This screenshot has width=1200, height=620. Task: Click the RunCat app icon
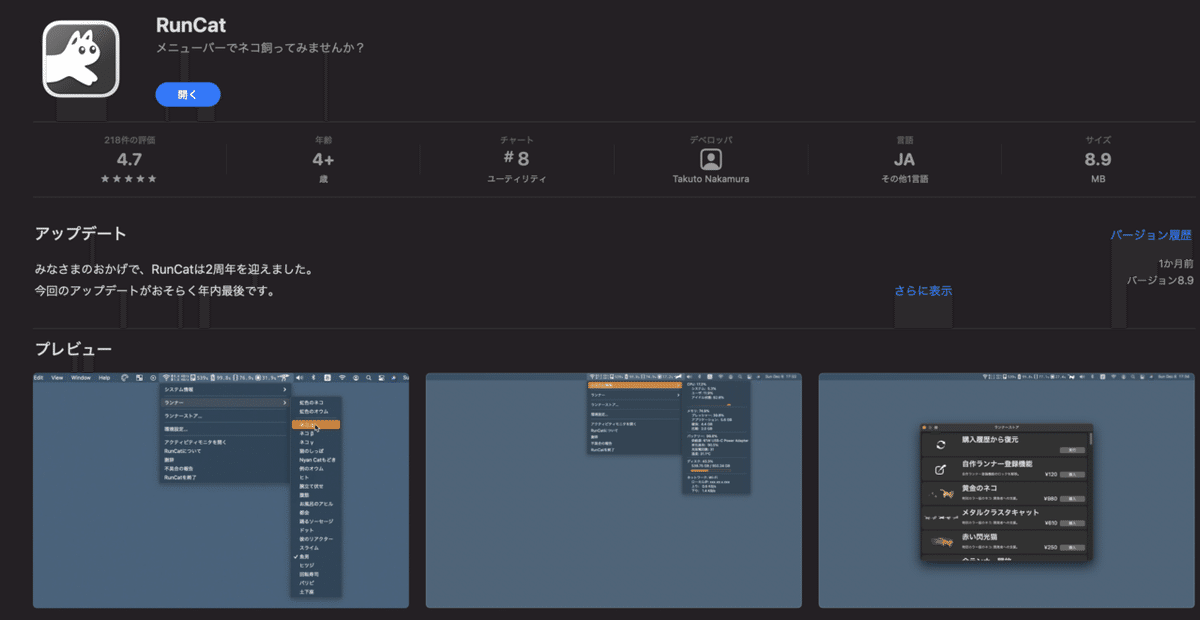[82, 59]
